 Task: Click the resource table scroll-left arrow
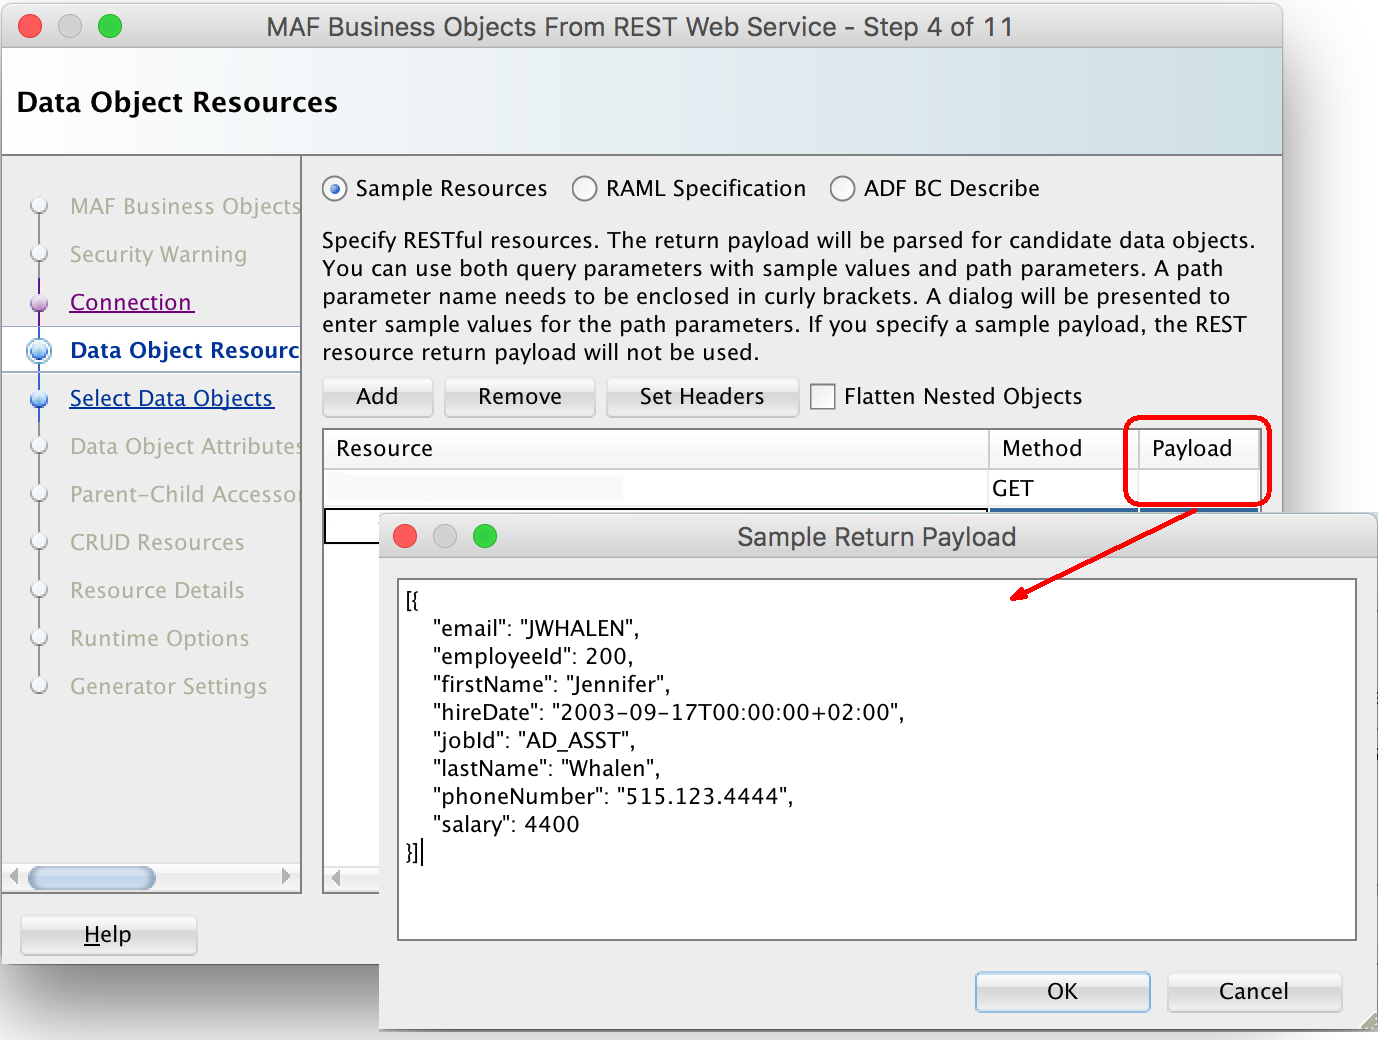point(337,878)
